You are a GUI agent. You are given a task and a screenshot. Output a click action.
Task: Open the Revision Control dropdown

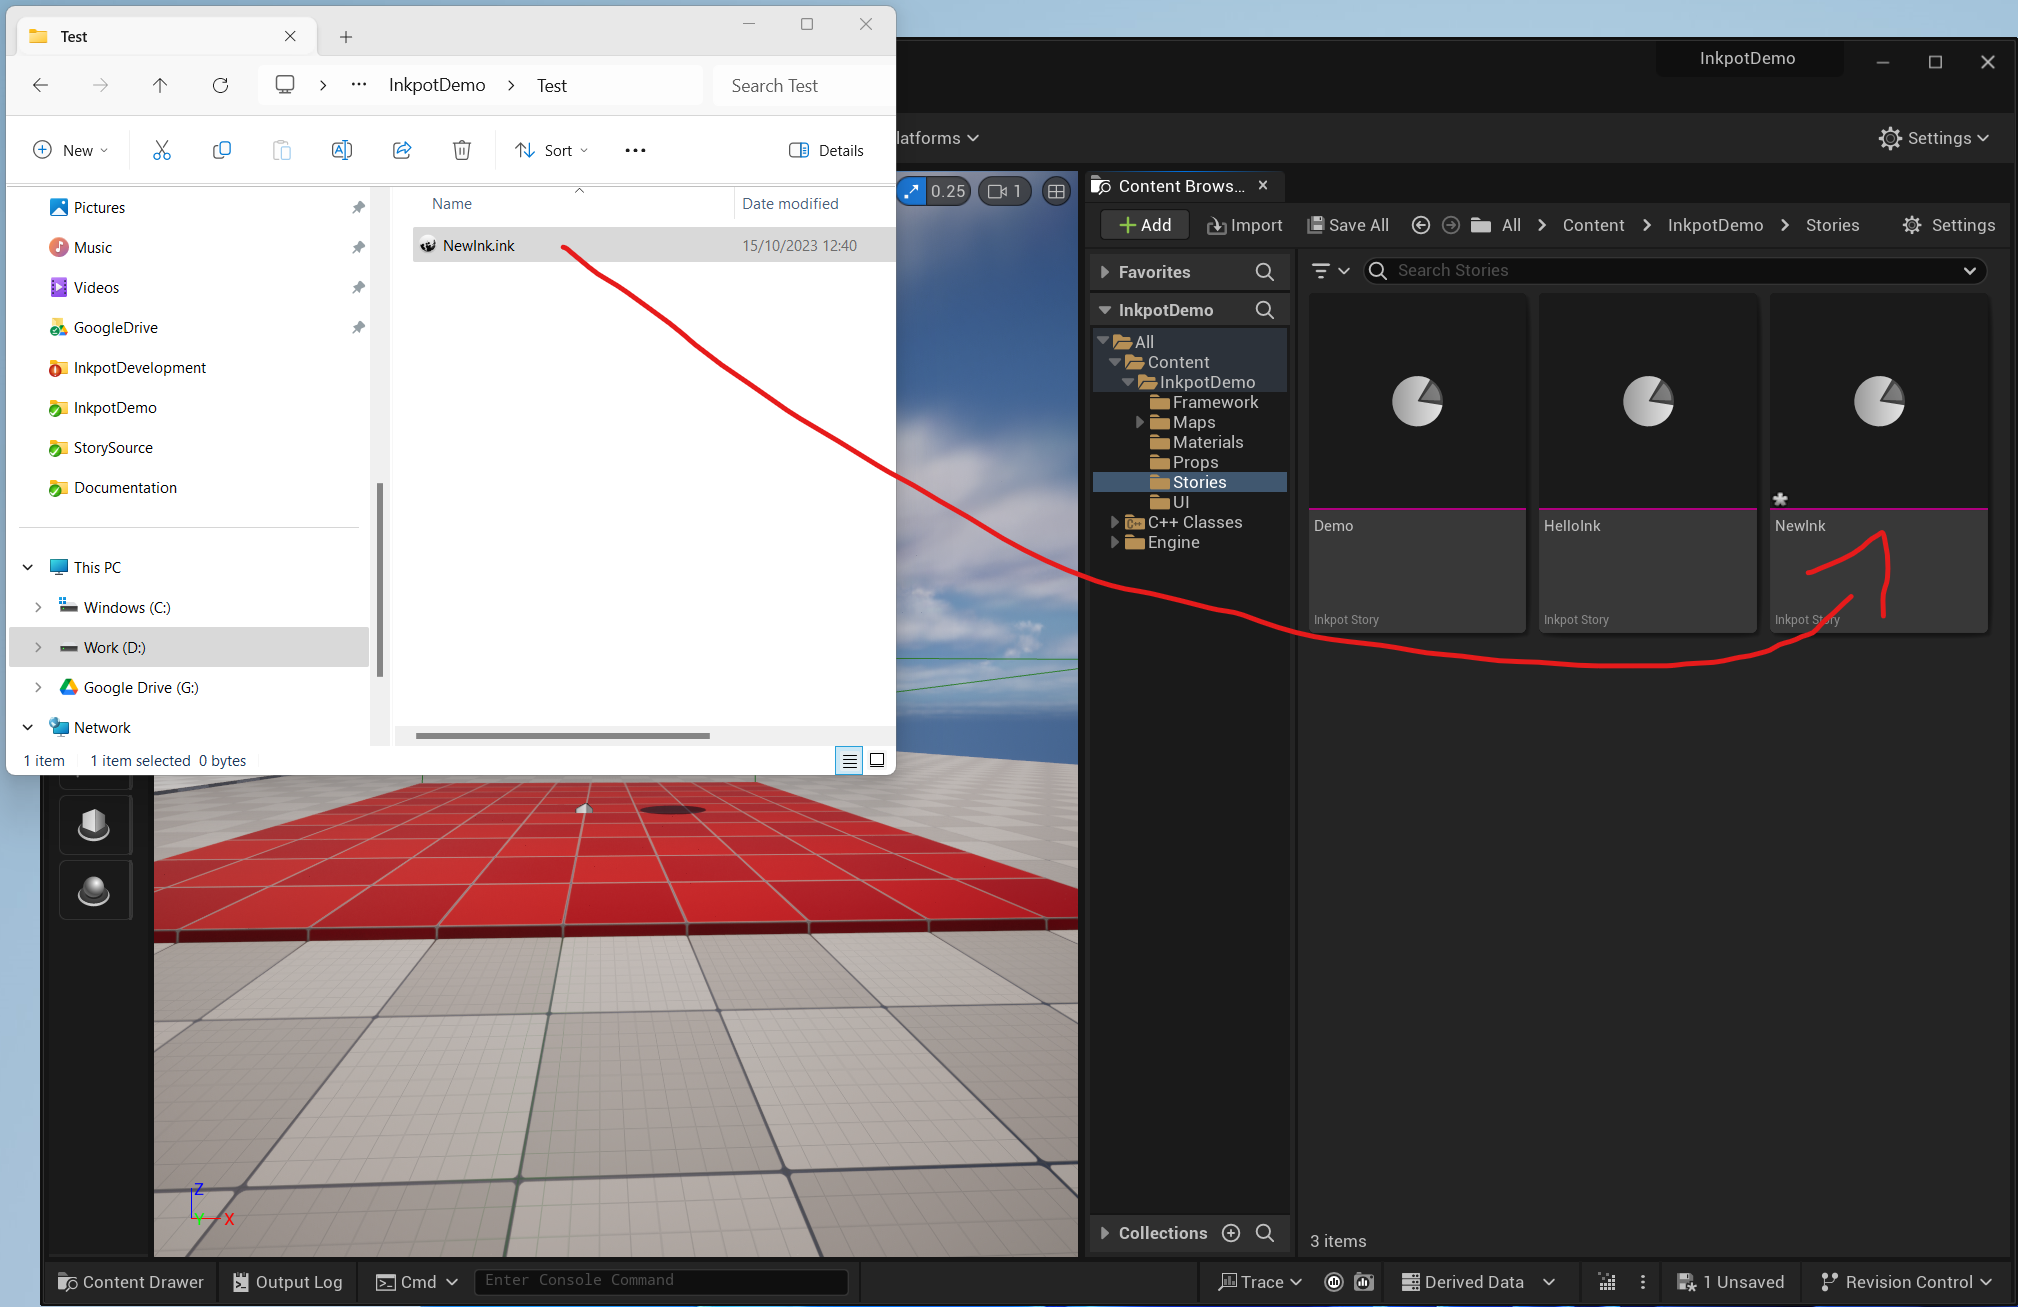pos(1906,1282)
